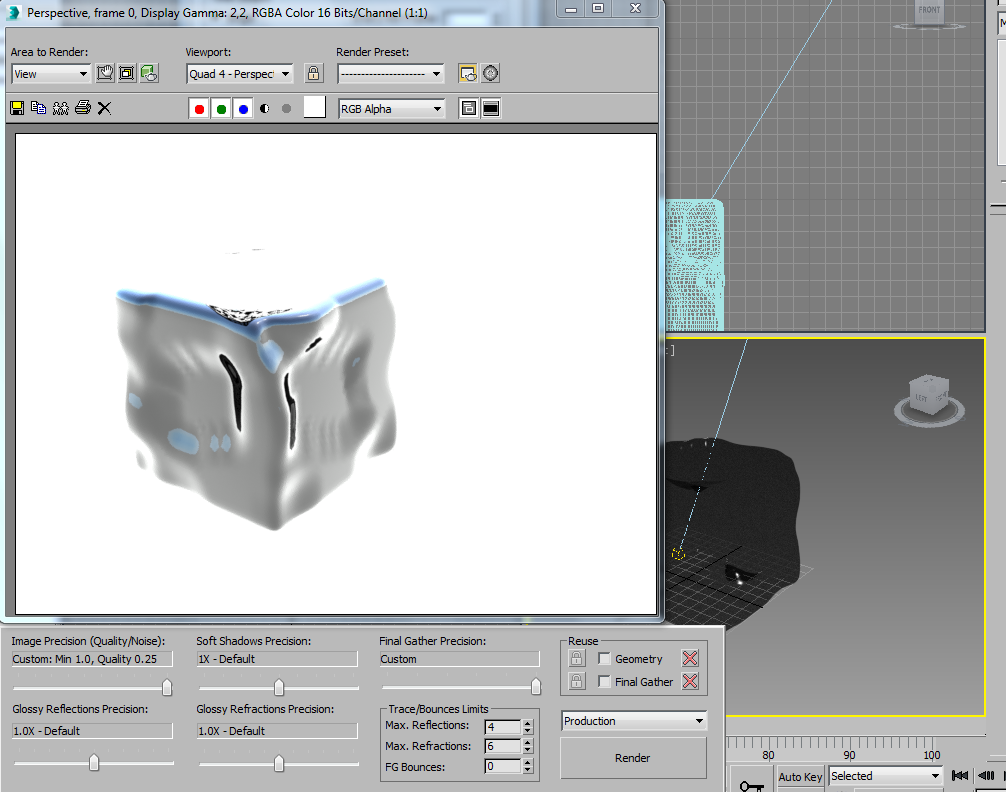Click the 'Custom' Final Gather Precision value
Screen dimensions: 1006x792
[x=459, y=659]
